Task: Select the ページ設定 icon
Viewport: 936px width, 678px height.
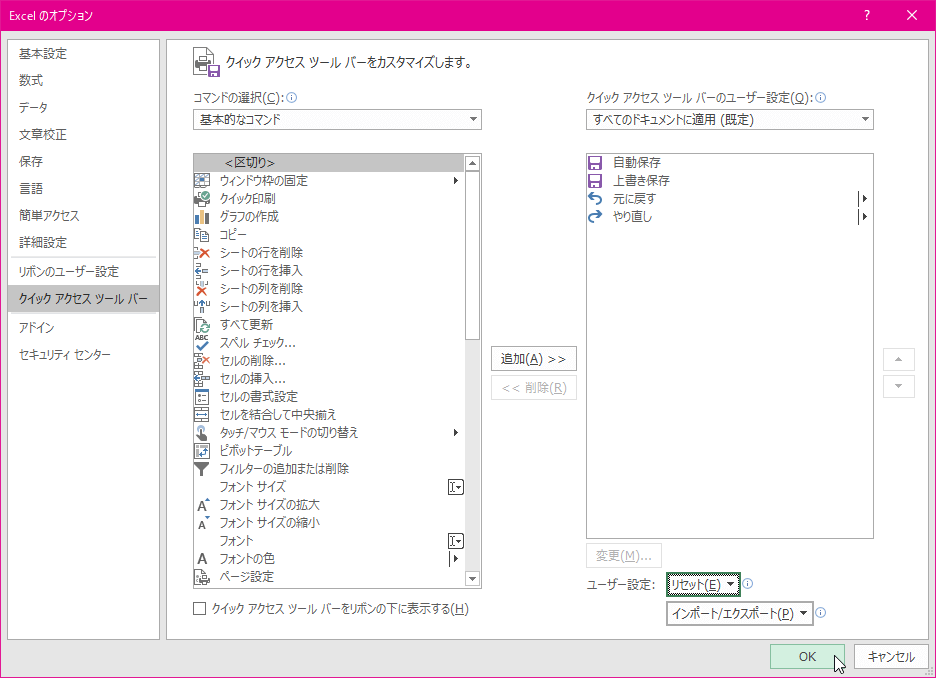Action: coord(202,577)
